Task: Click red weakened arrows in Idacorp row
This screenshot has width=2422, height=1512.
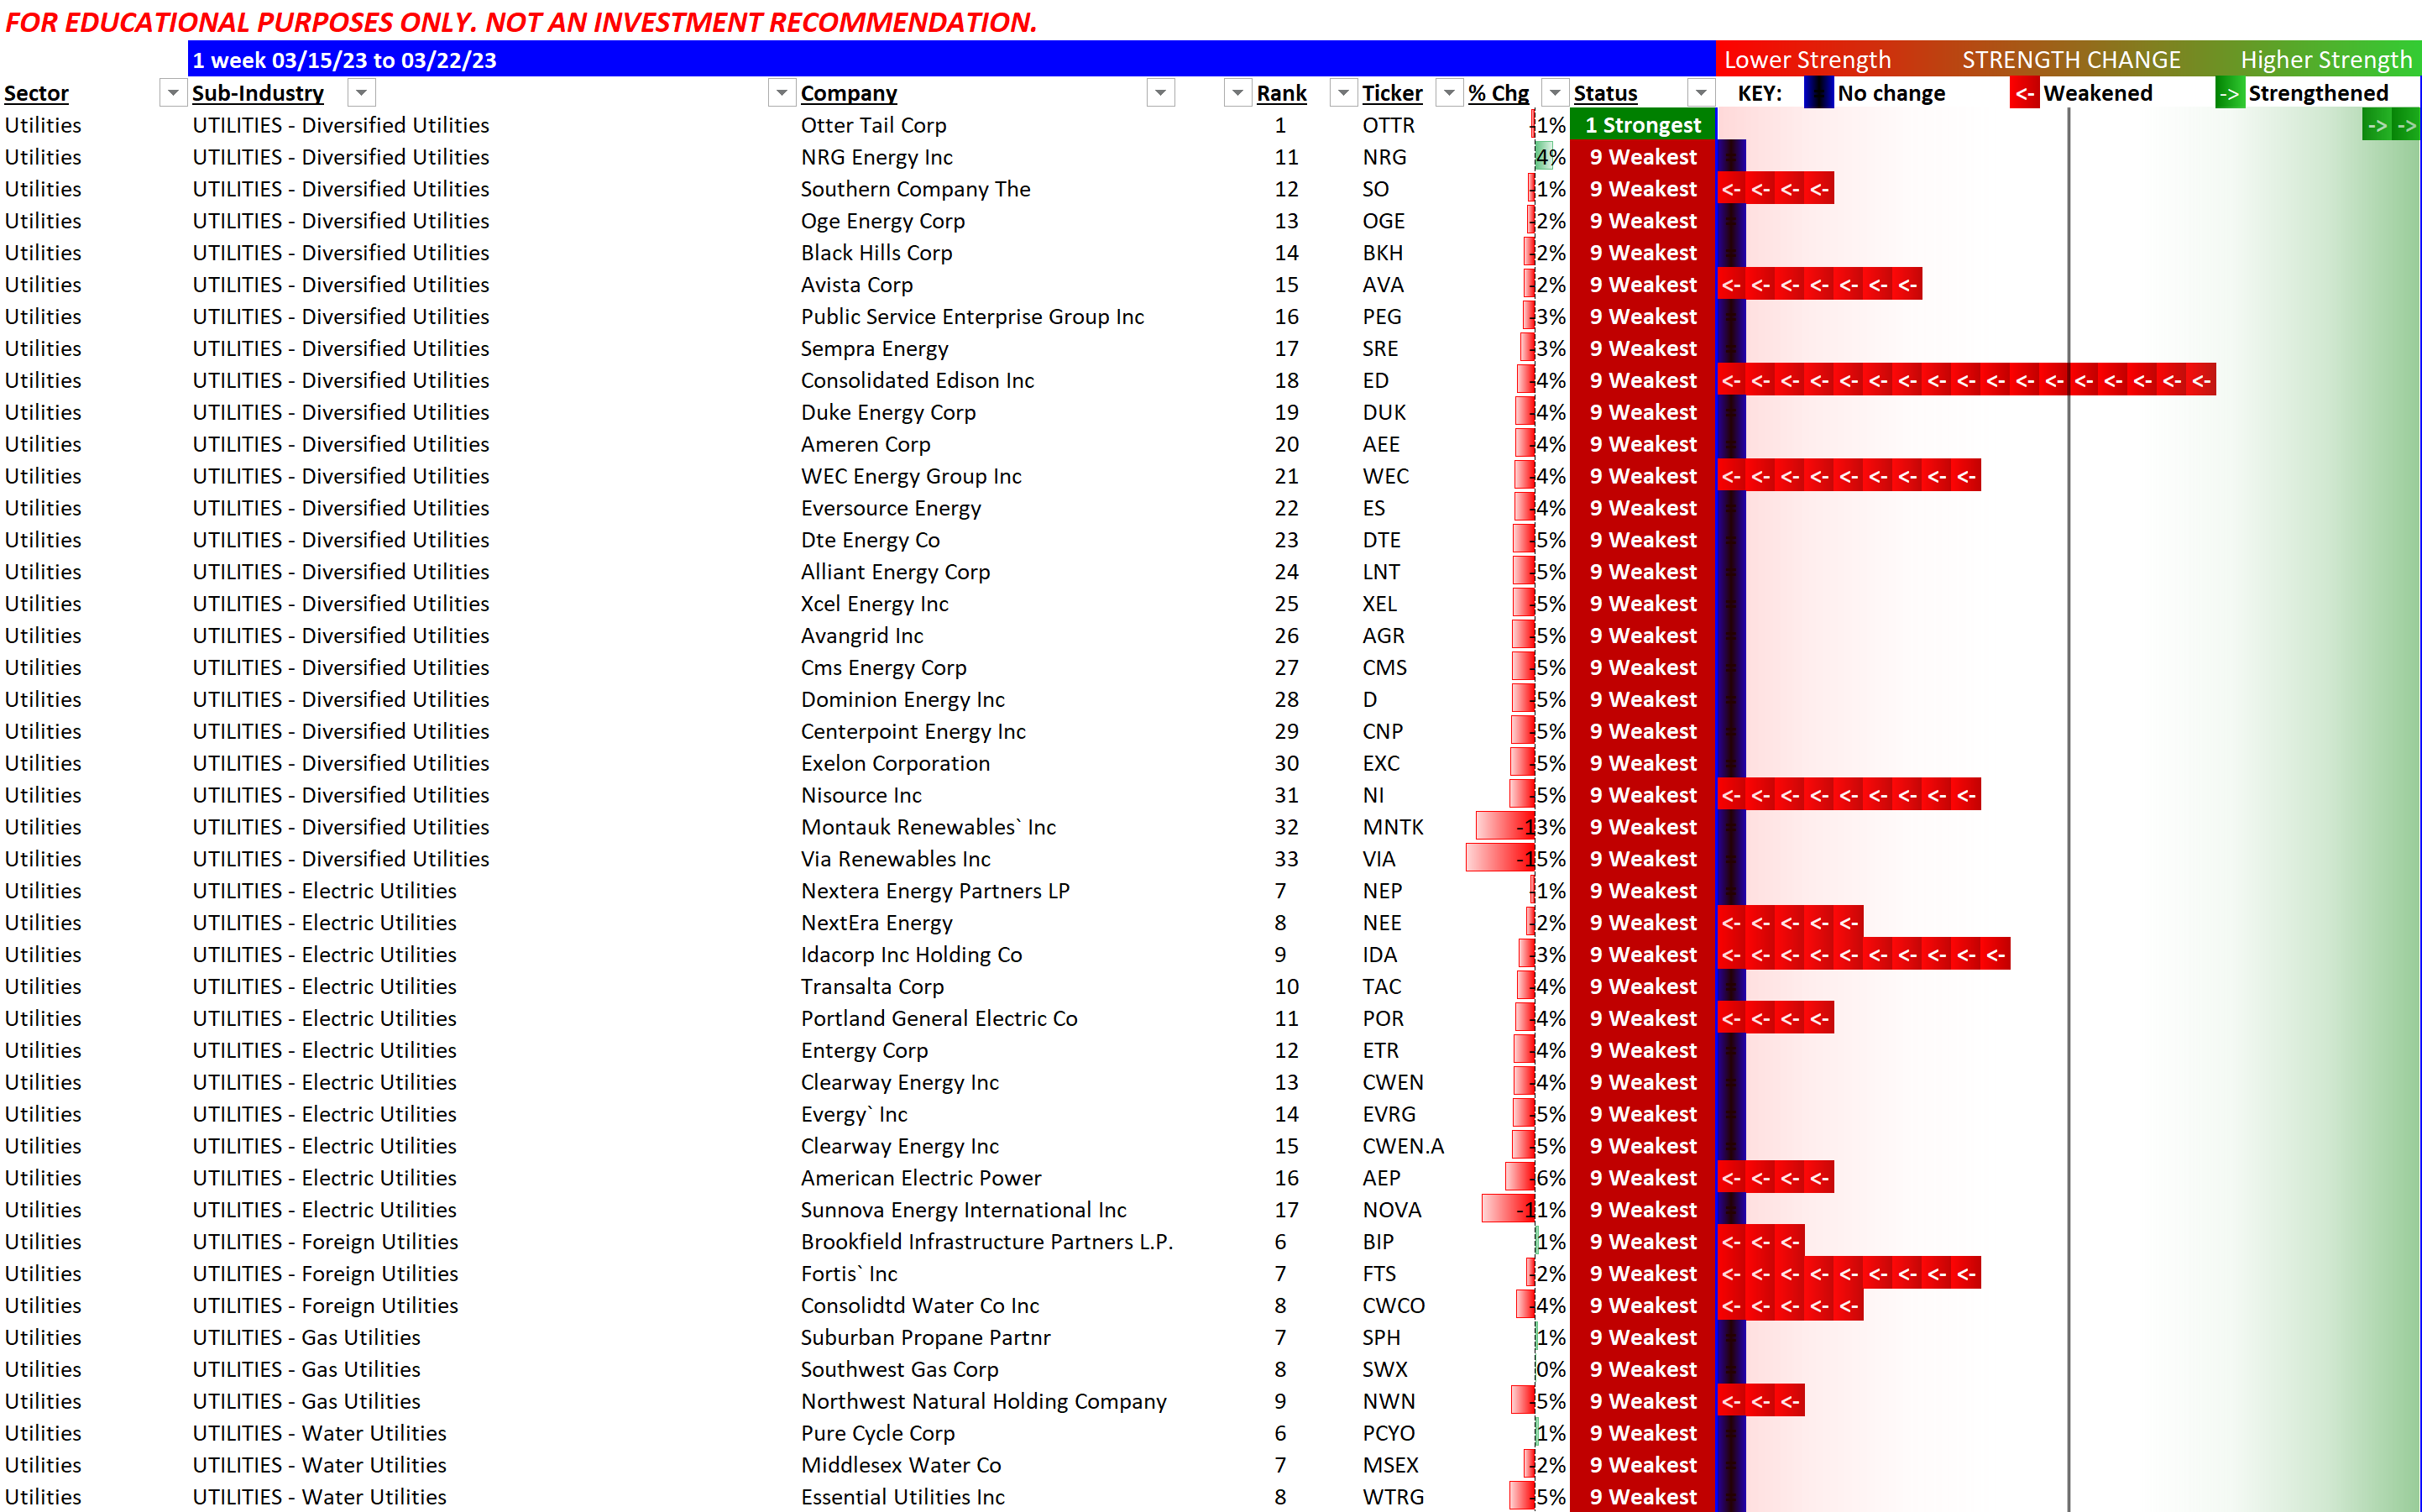Action: (x=1863, y=955)
